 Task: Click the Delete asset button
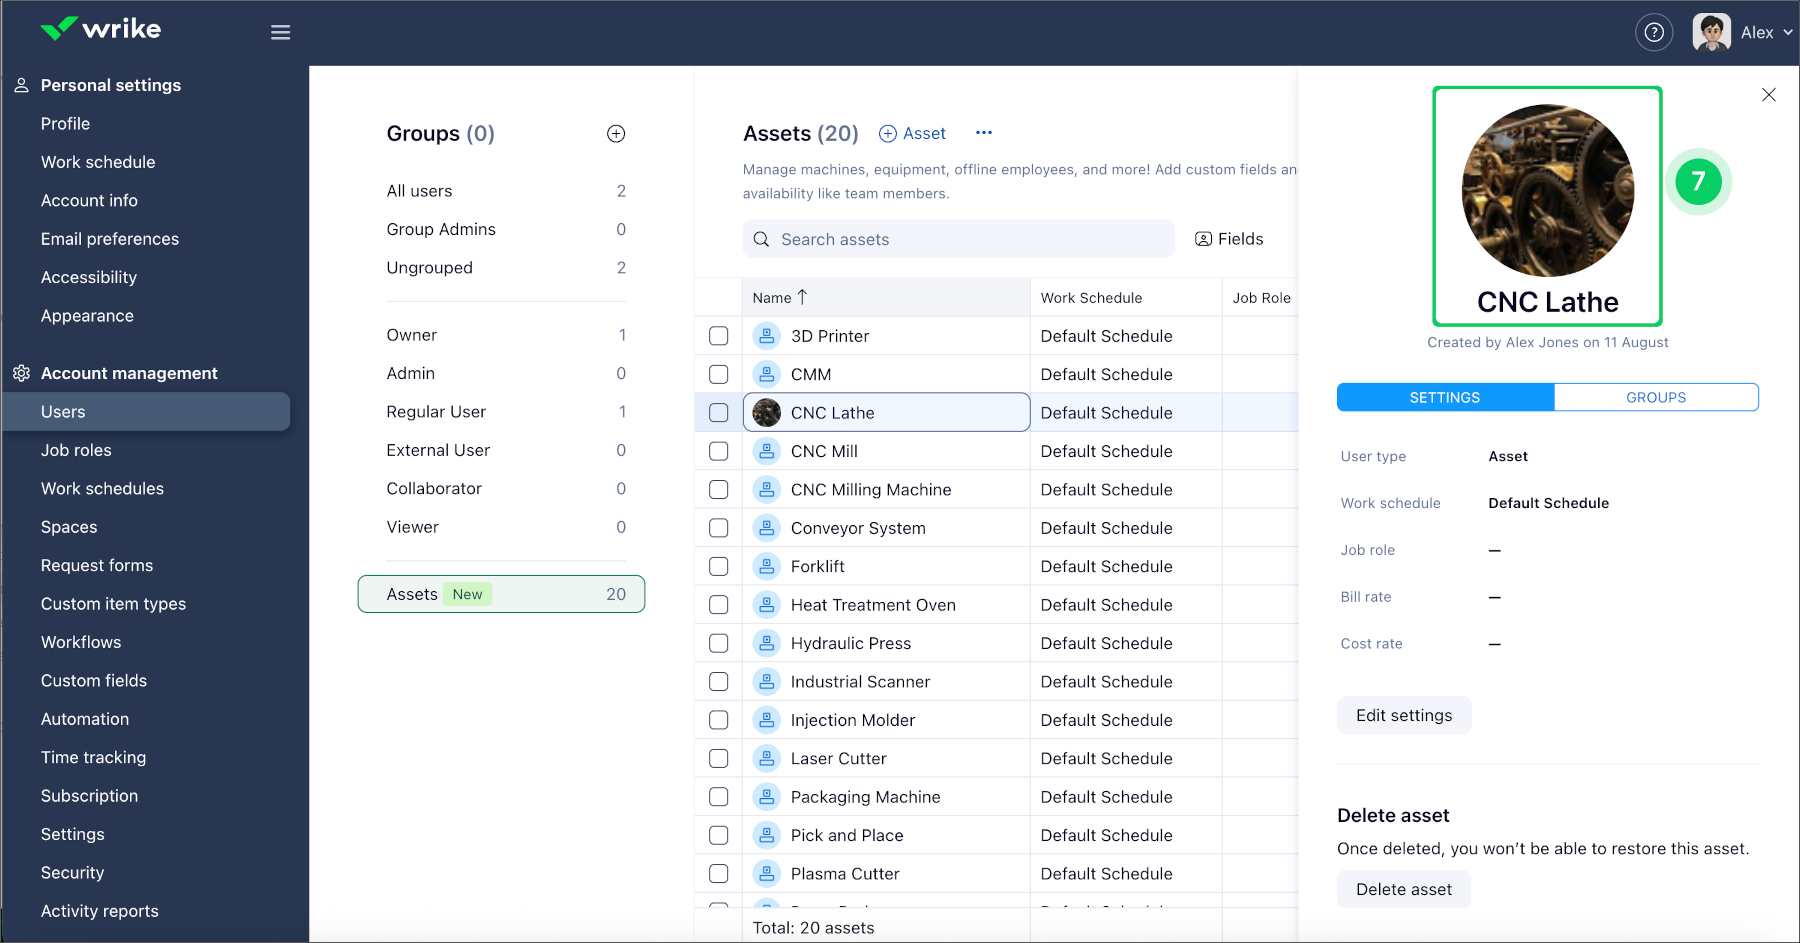pyautogui.click(x=1403, y=889)
